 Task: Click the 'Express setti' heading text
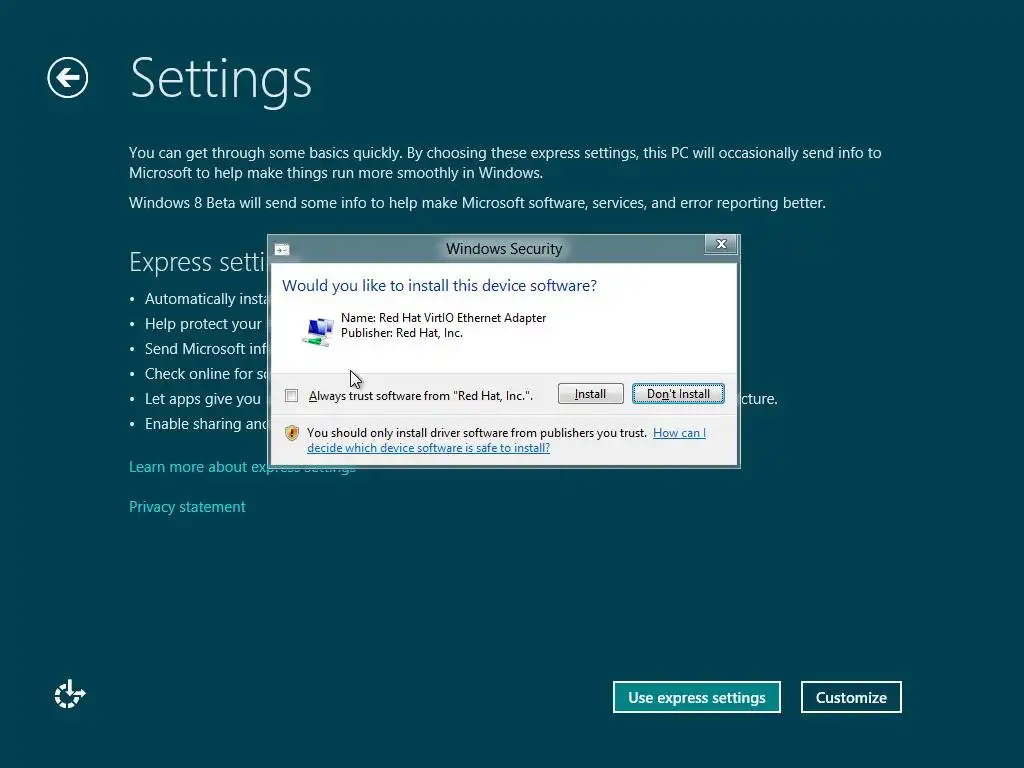pos(197,263)
